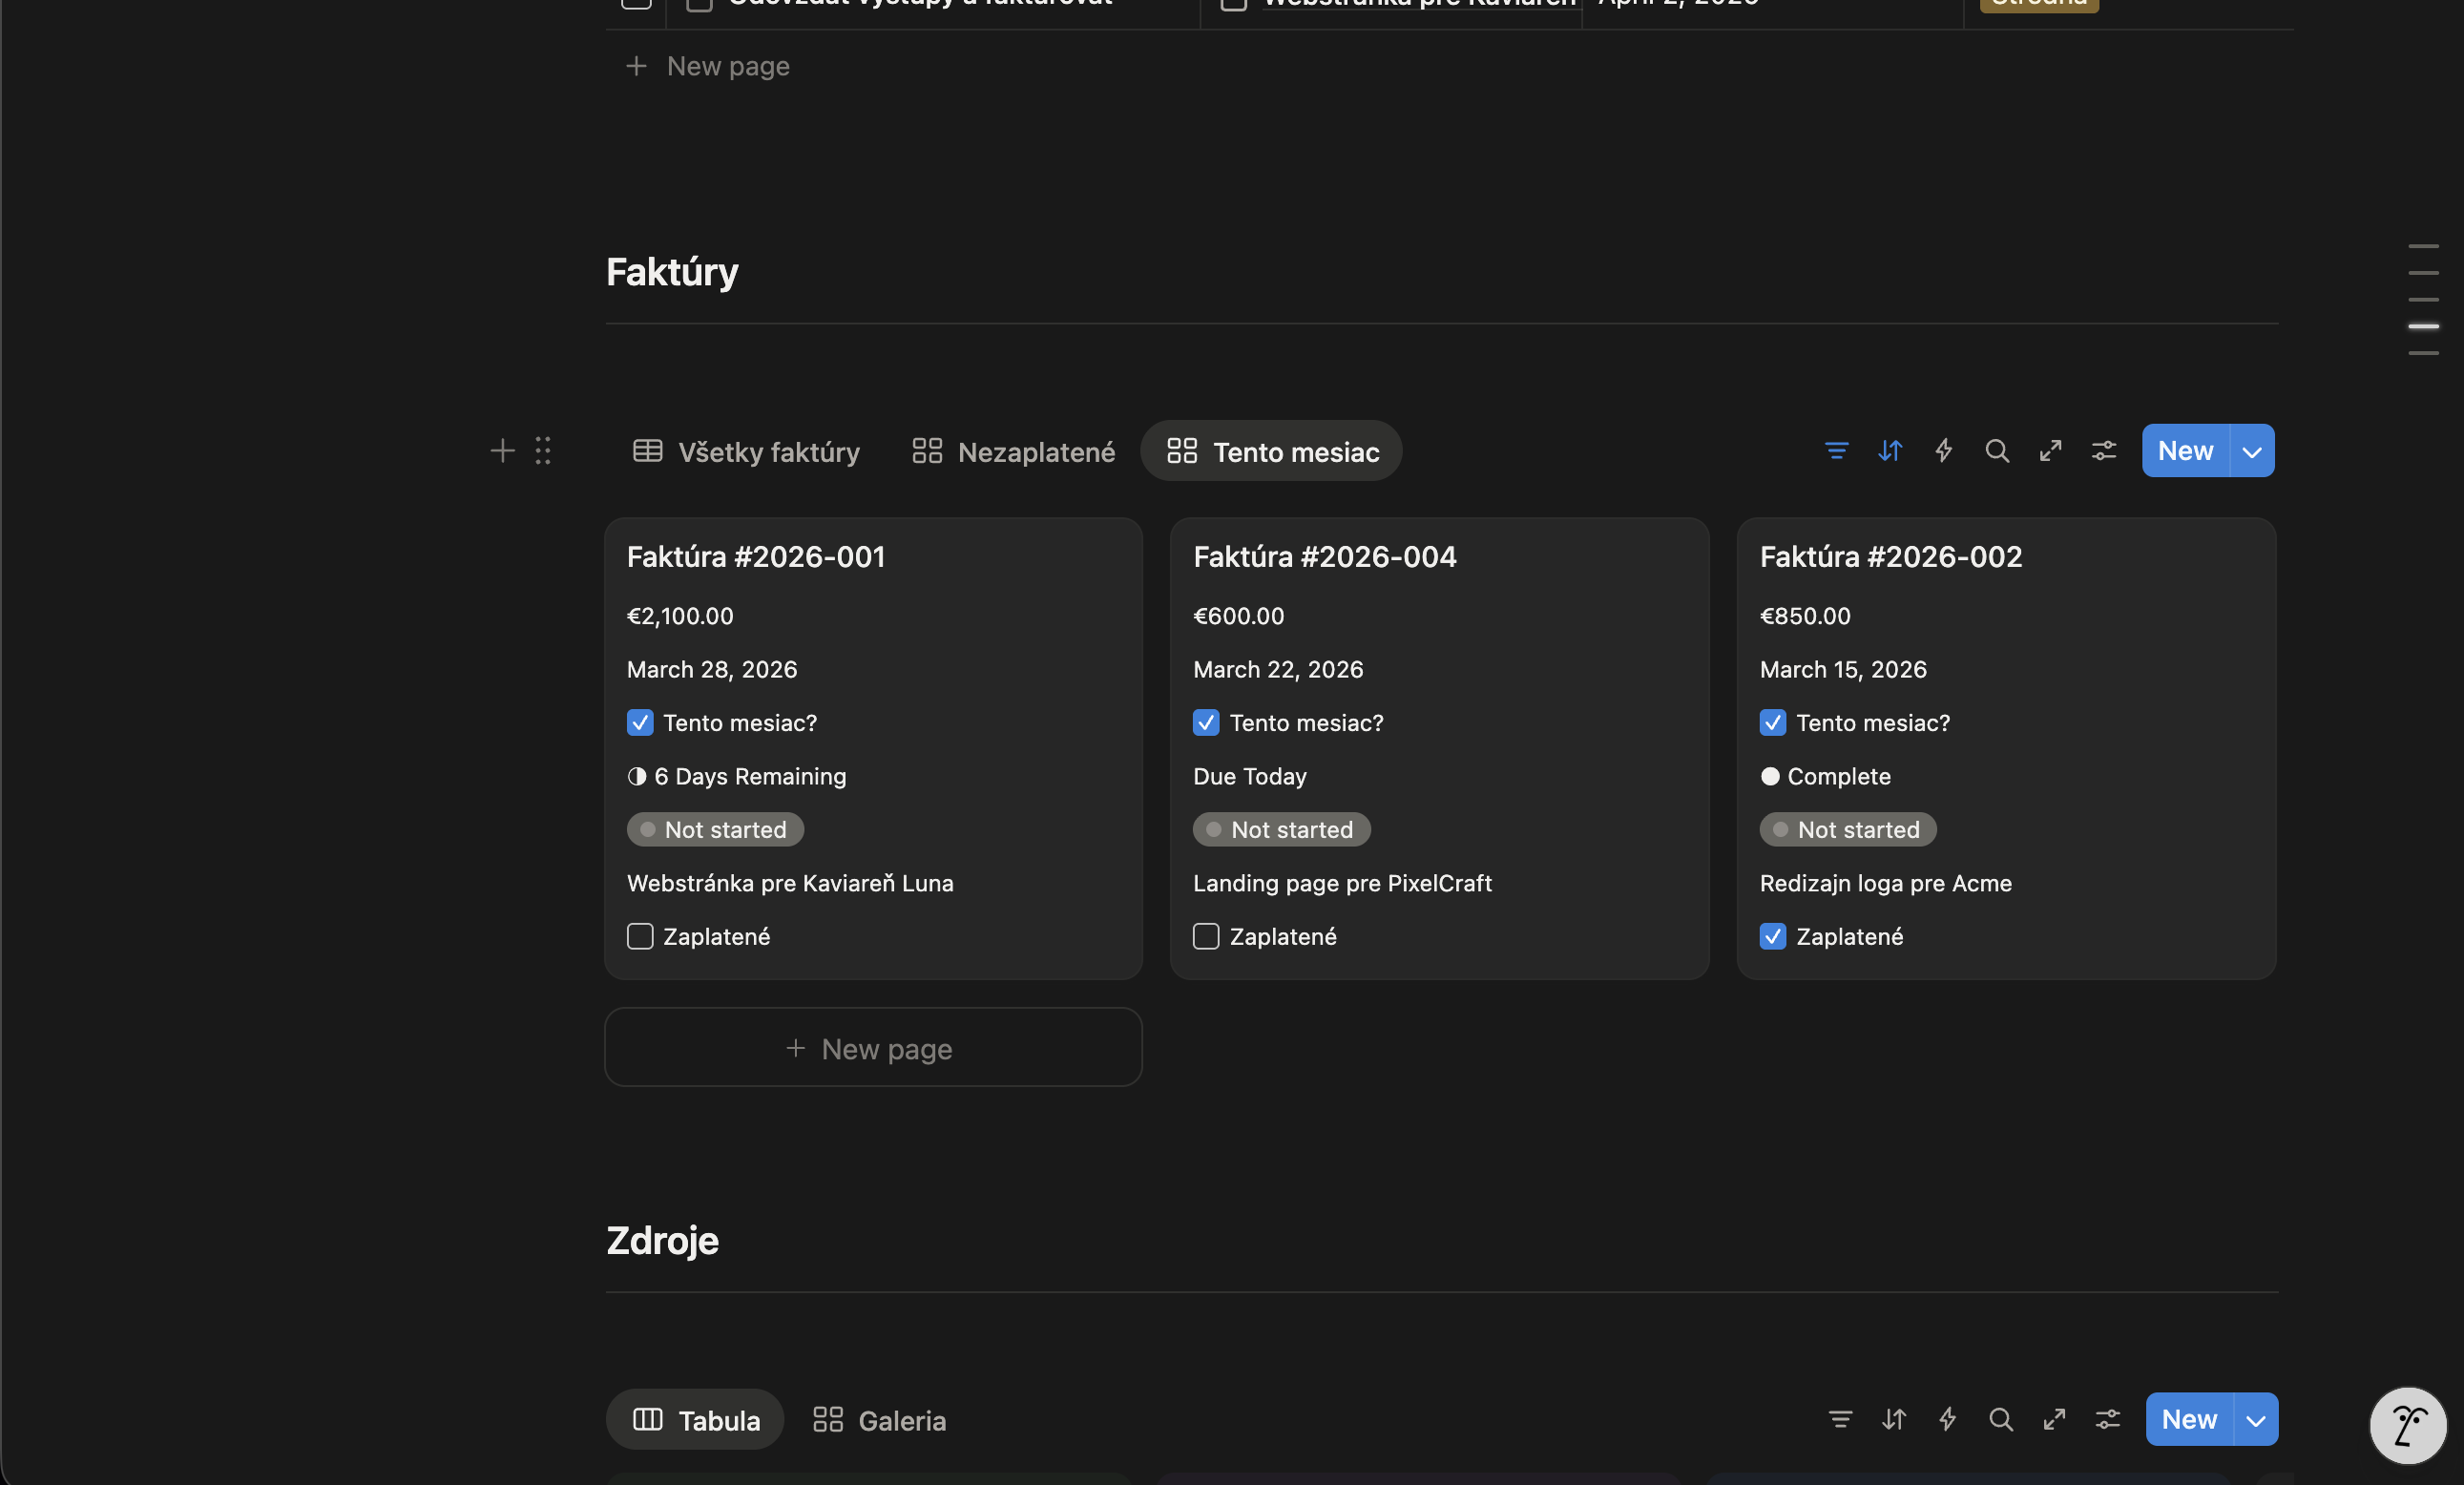Screen dimensions: 2464x1485
Task: Open automations lightning icon in Faktúry toolbar
Action: pyautogui.click(x=1943, y=451)
